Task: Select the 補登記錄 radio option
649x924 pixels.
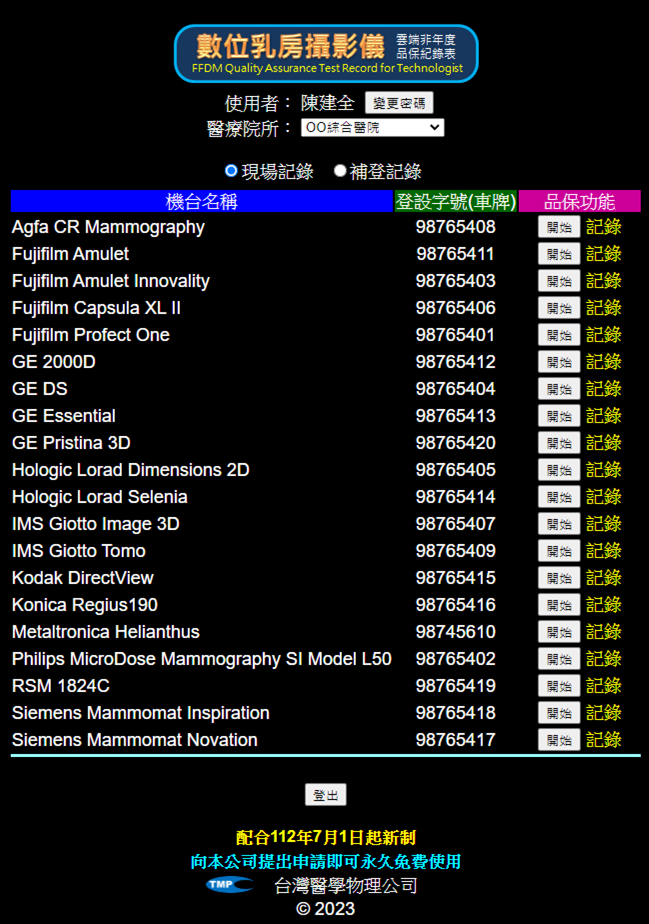Action: click(x=340, y=171)
